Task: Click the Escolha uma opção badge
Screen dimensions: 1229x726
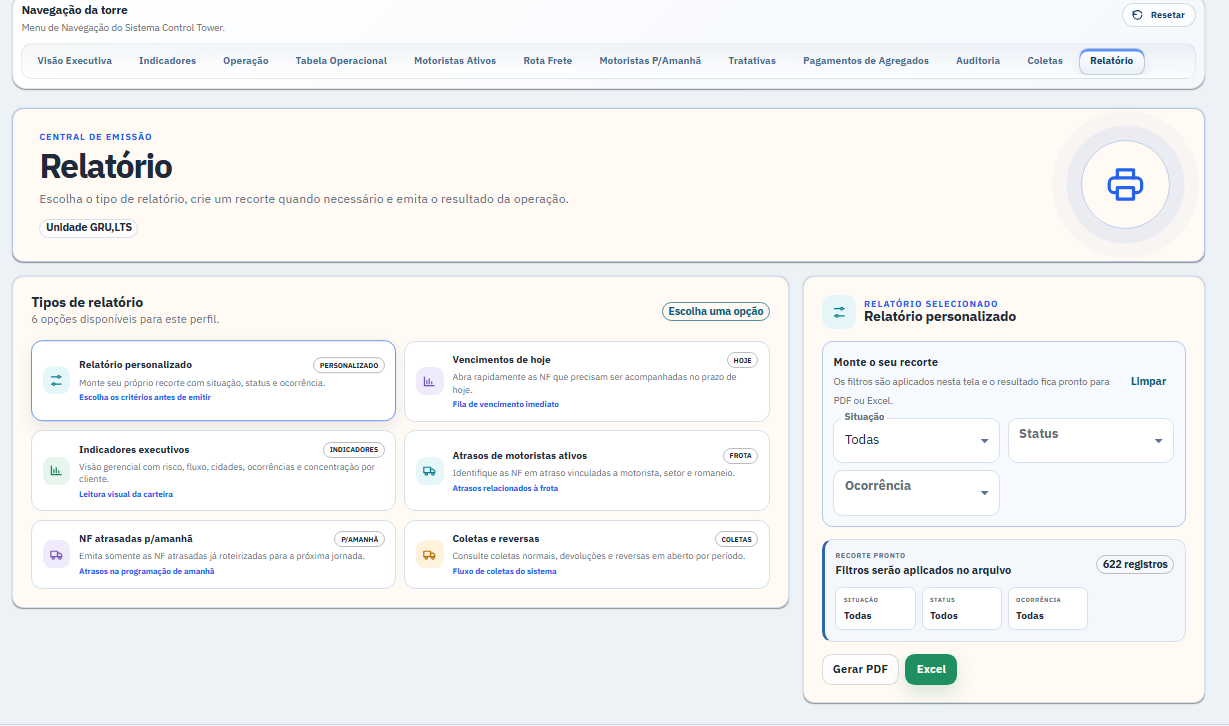Action: coord(716,311)
